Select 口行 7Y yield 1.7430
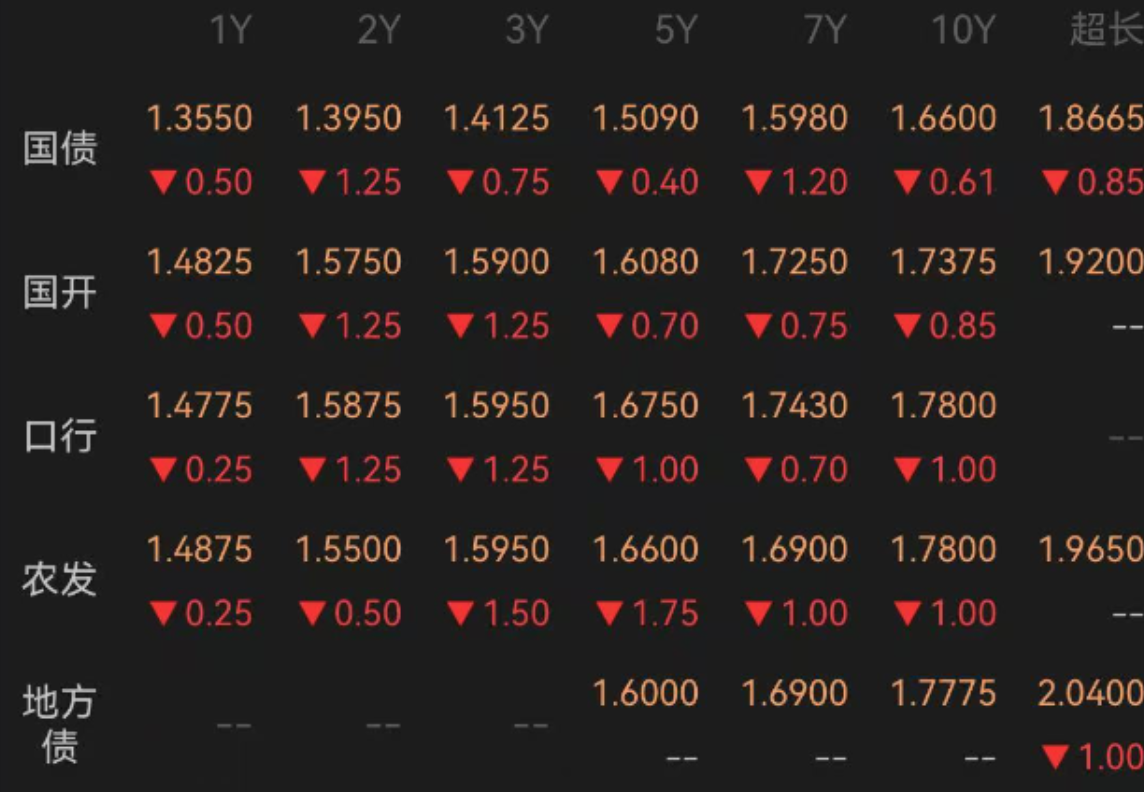The width and height of the screenshot is (1144, 792). [795, 405]
